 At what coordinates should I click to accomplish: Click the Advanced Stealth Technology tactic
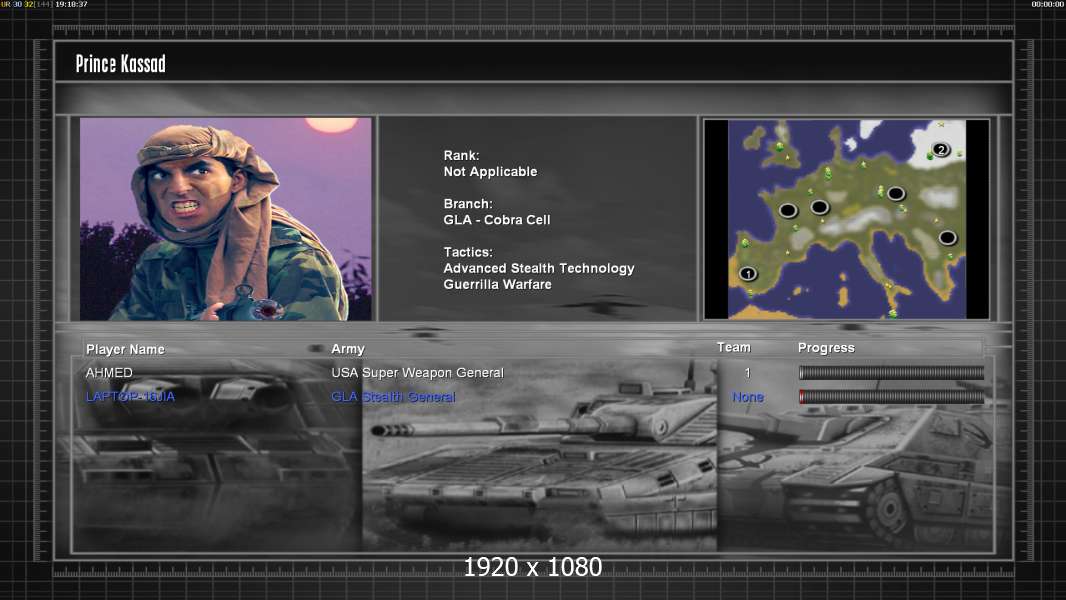(538, 268)
